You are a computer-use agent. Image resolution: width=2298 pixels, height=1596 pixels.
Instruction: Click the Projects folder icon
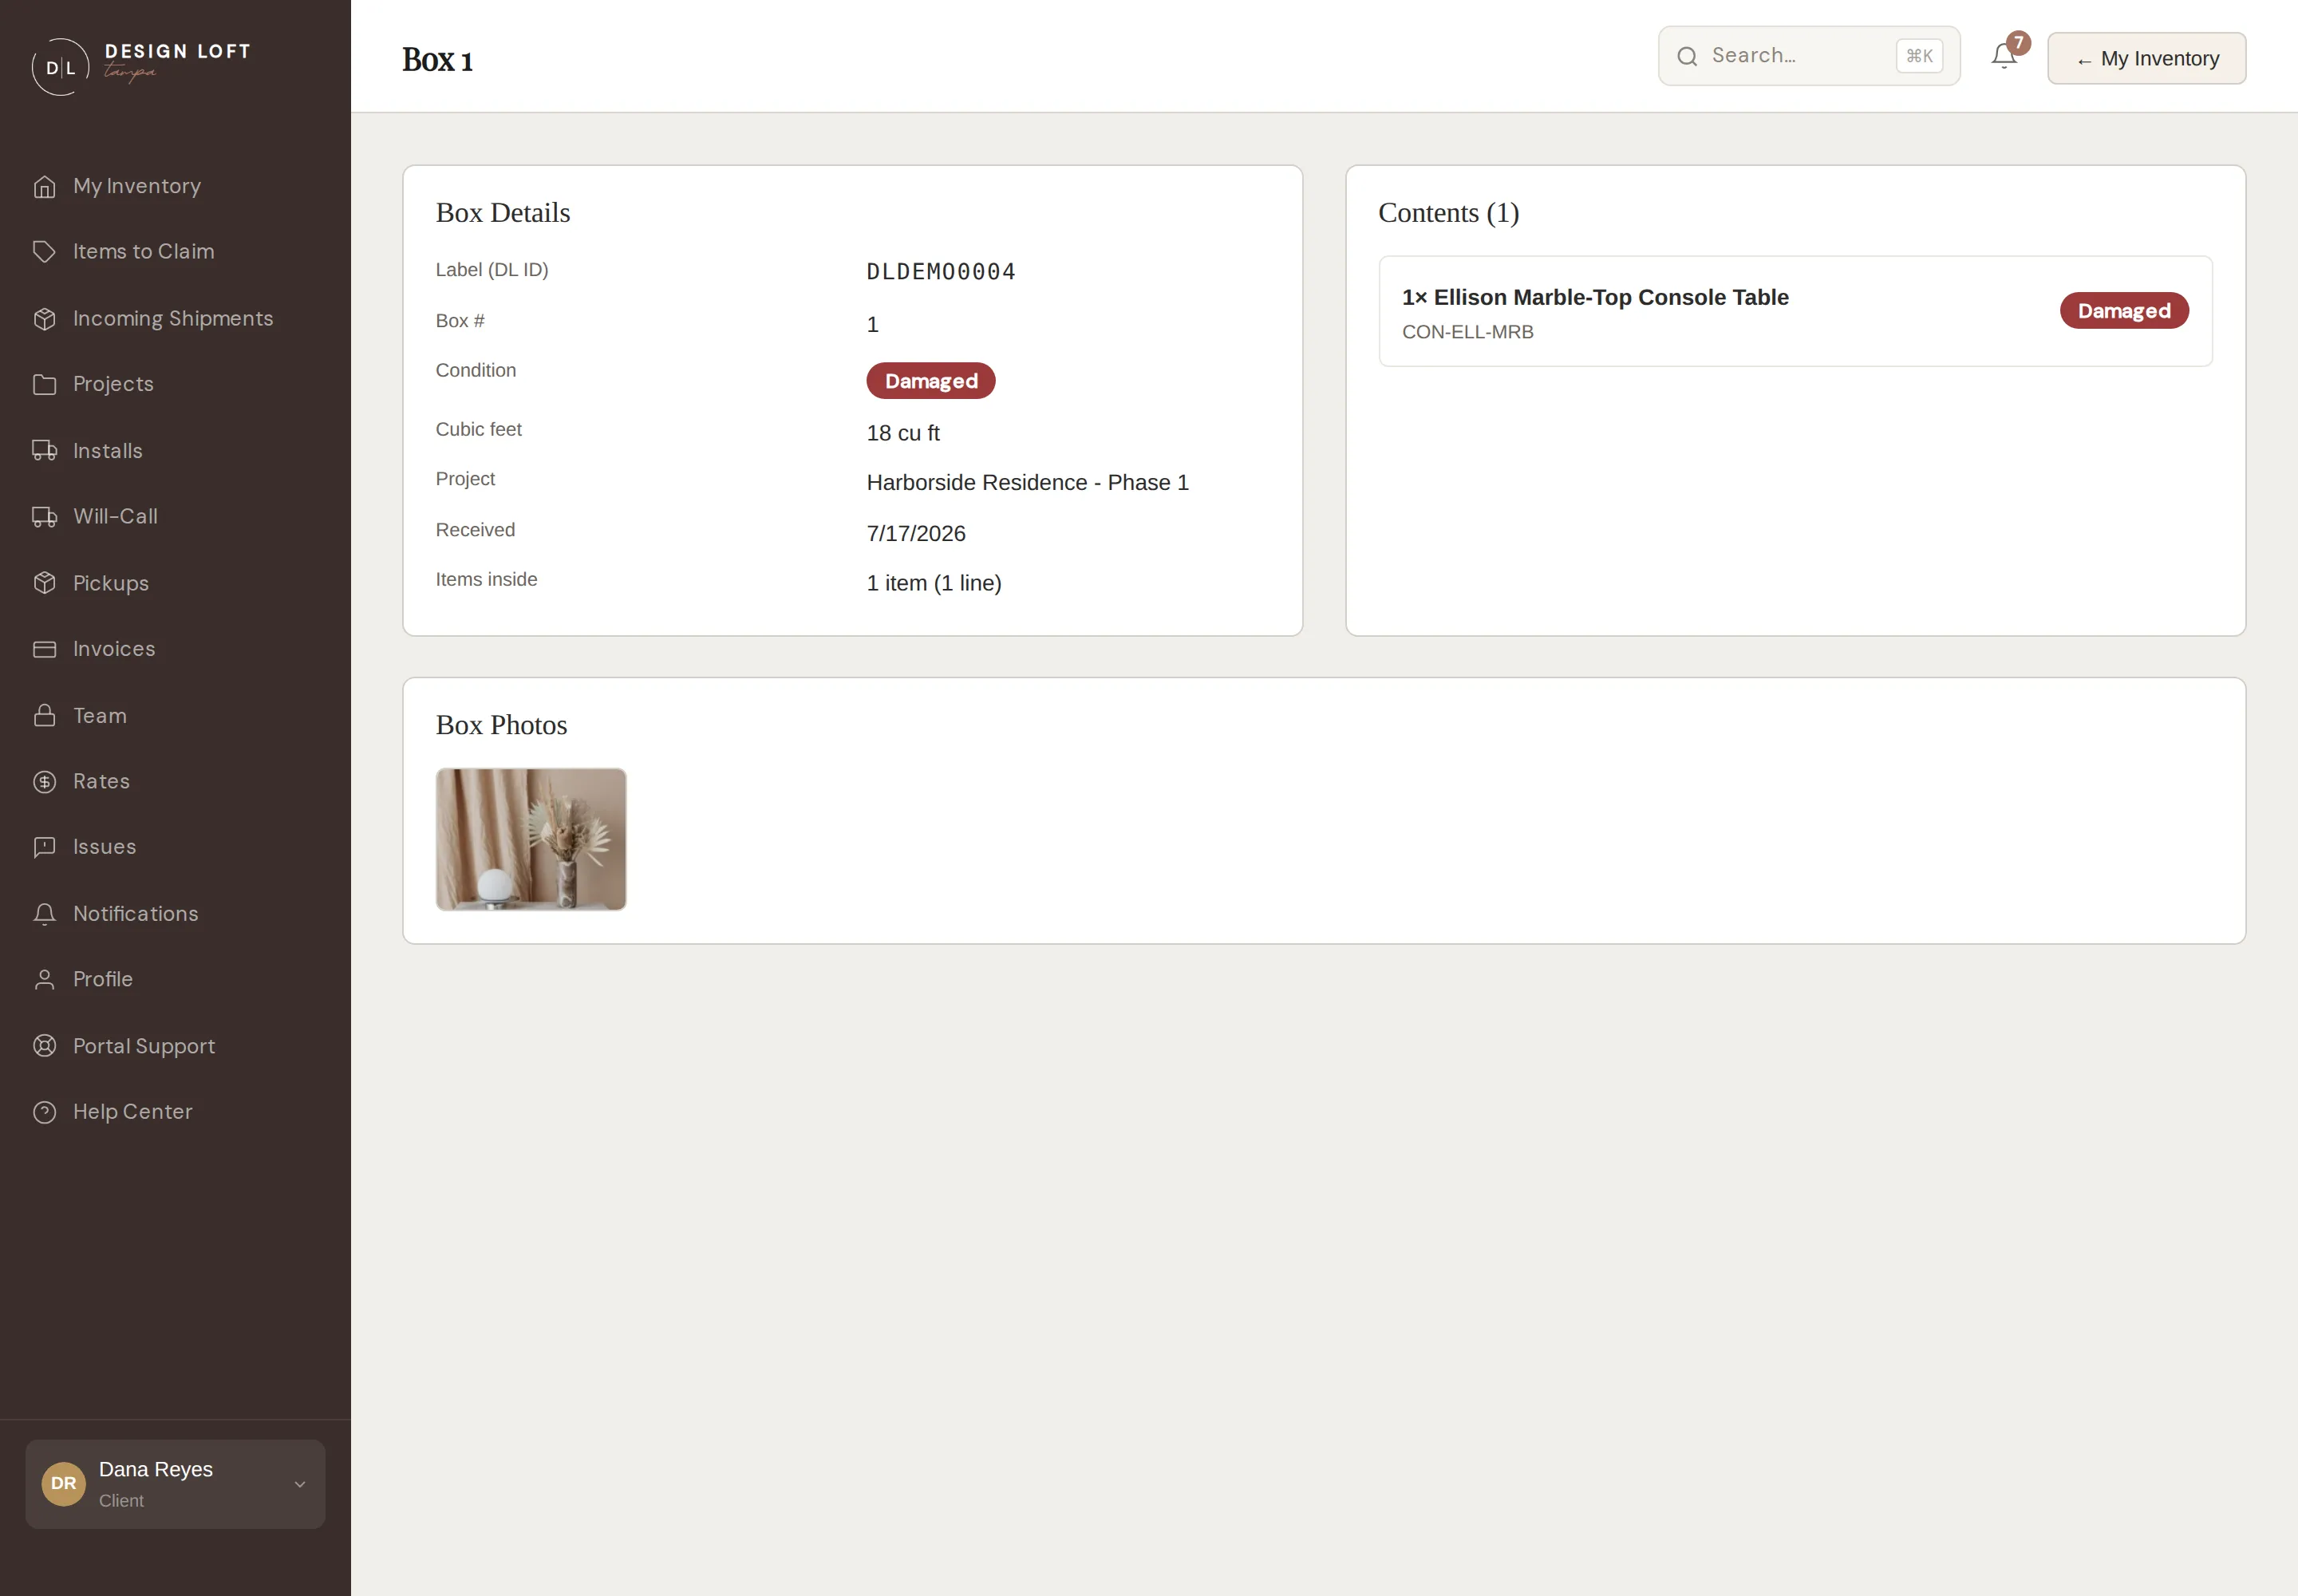pyautogui.click(x=44, y=384)
